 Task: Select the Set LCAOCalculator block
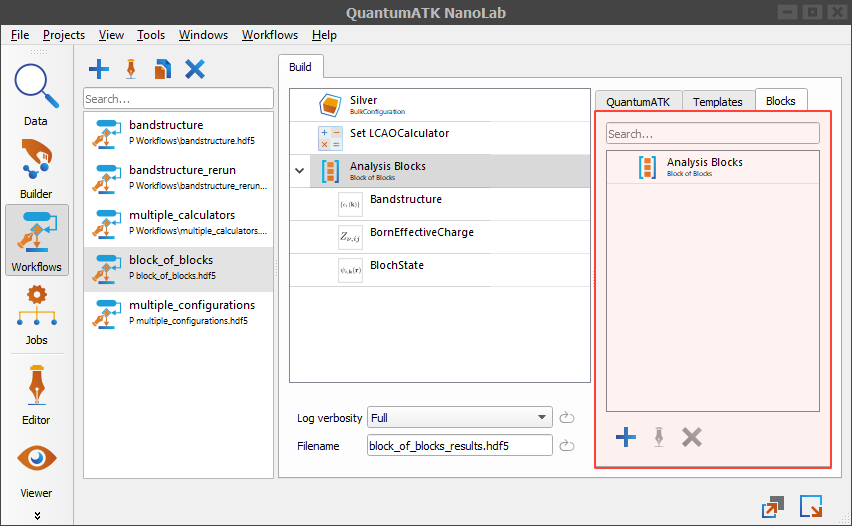(440, 138)
